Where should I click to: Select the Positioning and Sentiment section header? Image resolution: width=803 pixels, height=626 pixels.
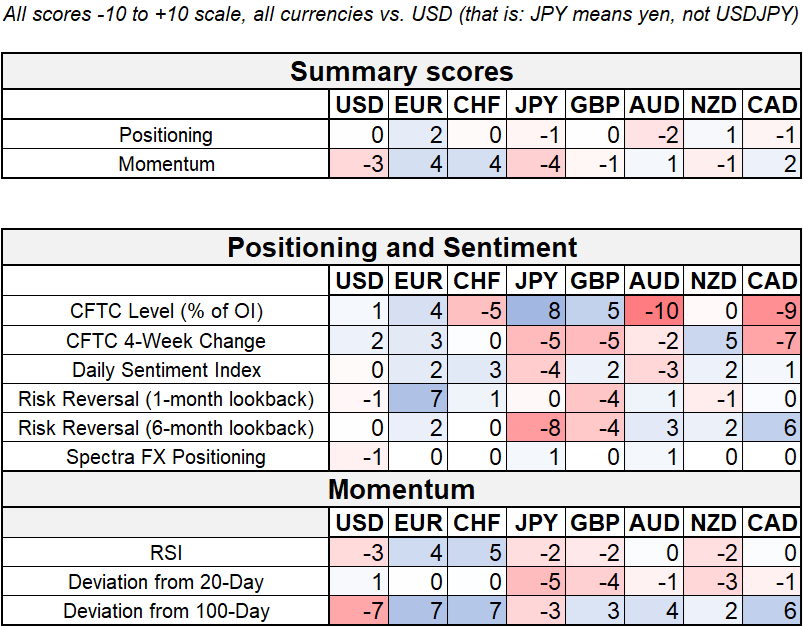pyautogui.click(x=401, y=247)
